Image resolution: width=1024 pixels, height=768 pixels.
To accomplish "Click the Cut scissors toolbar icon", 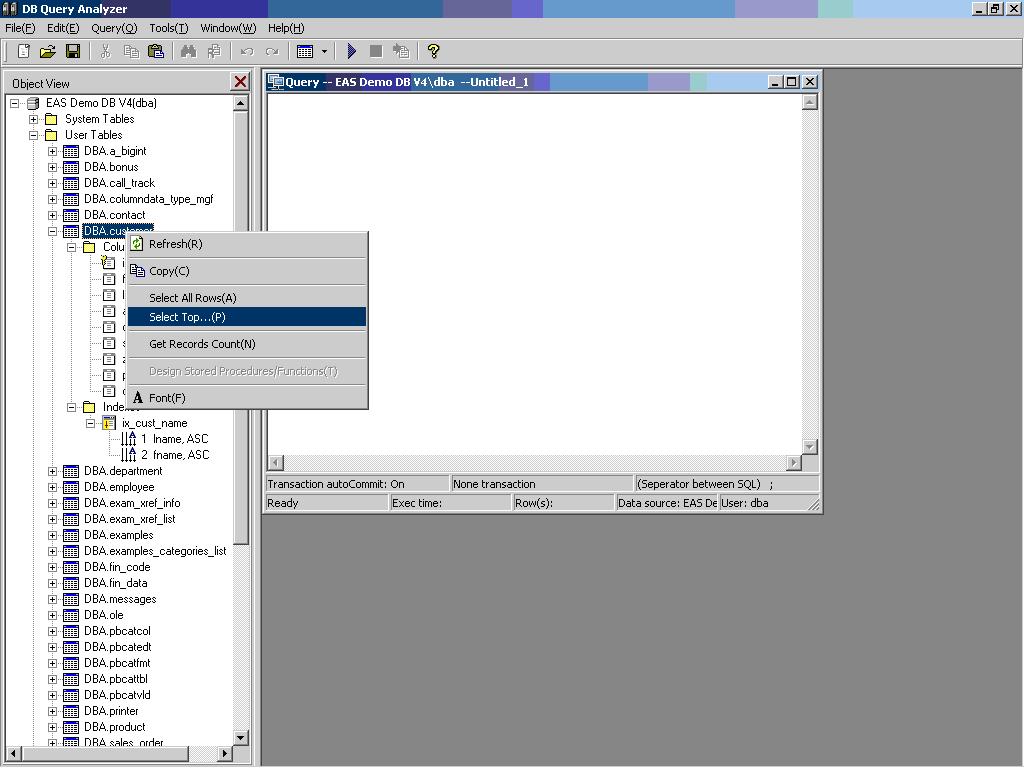I will (105, 51).
